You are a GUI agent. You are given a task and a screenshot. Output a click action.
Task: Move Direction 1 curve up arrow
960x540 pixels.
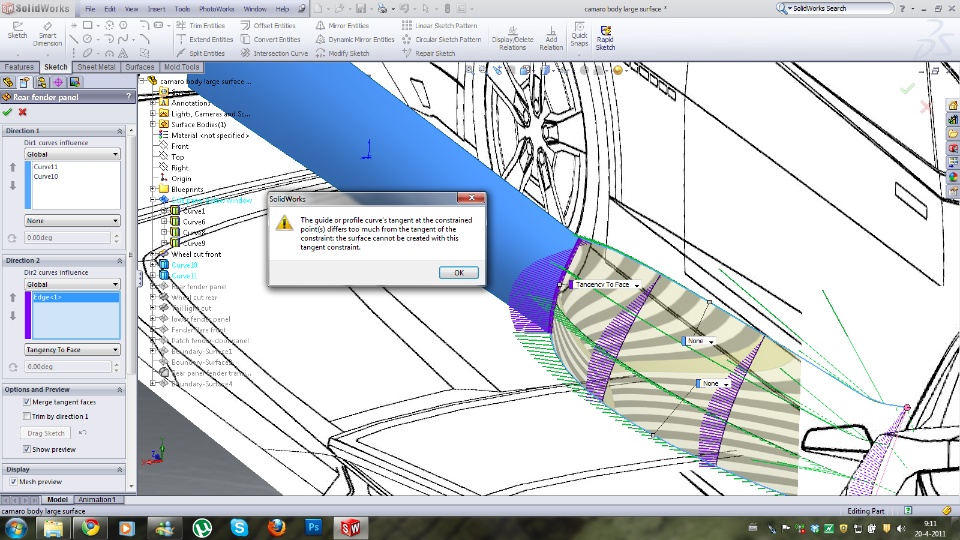tap(12, 167)
